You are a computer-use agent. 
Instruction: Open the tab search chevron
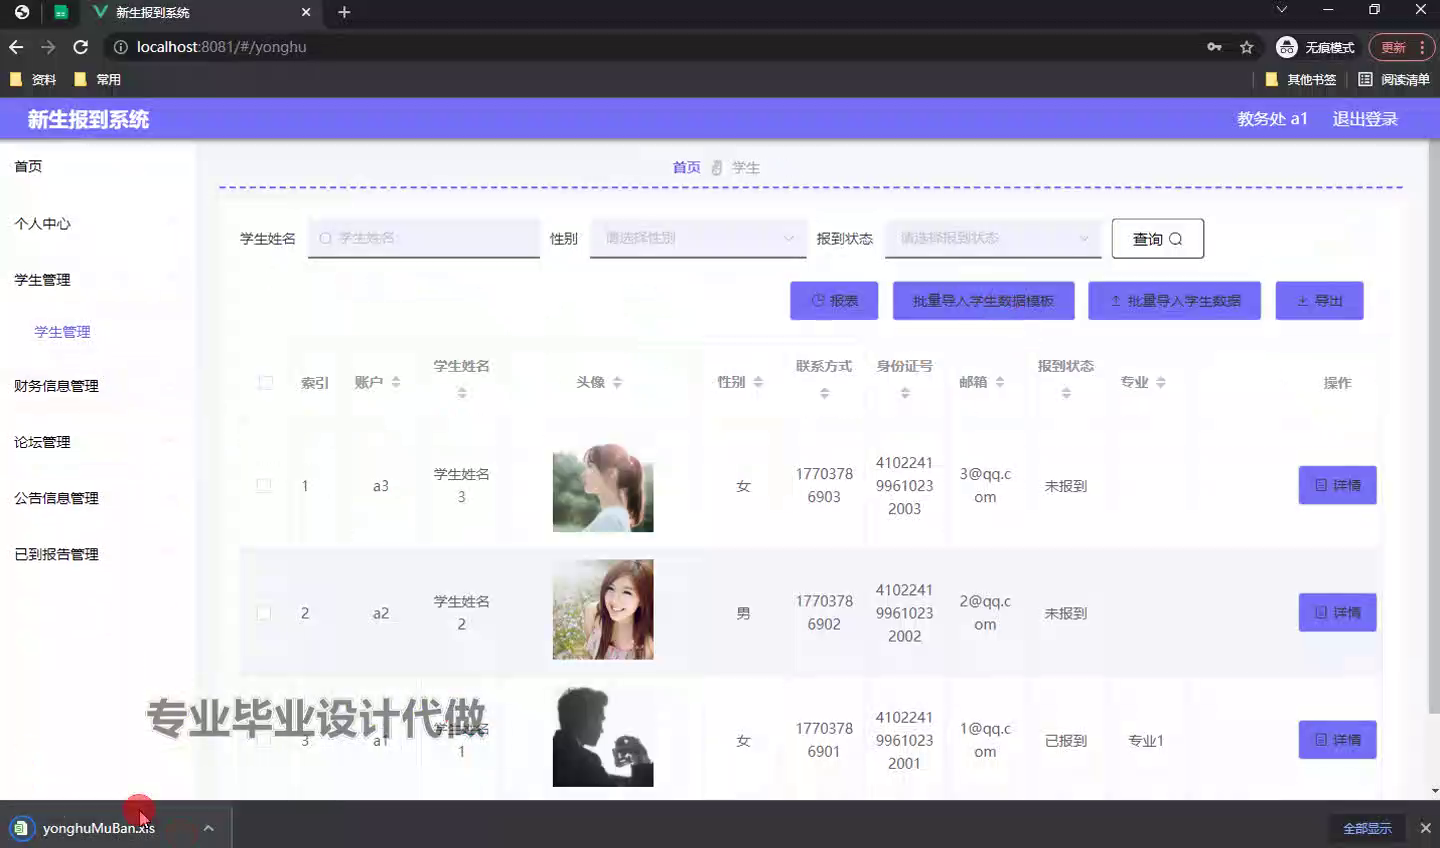[1281, 9]
